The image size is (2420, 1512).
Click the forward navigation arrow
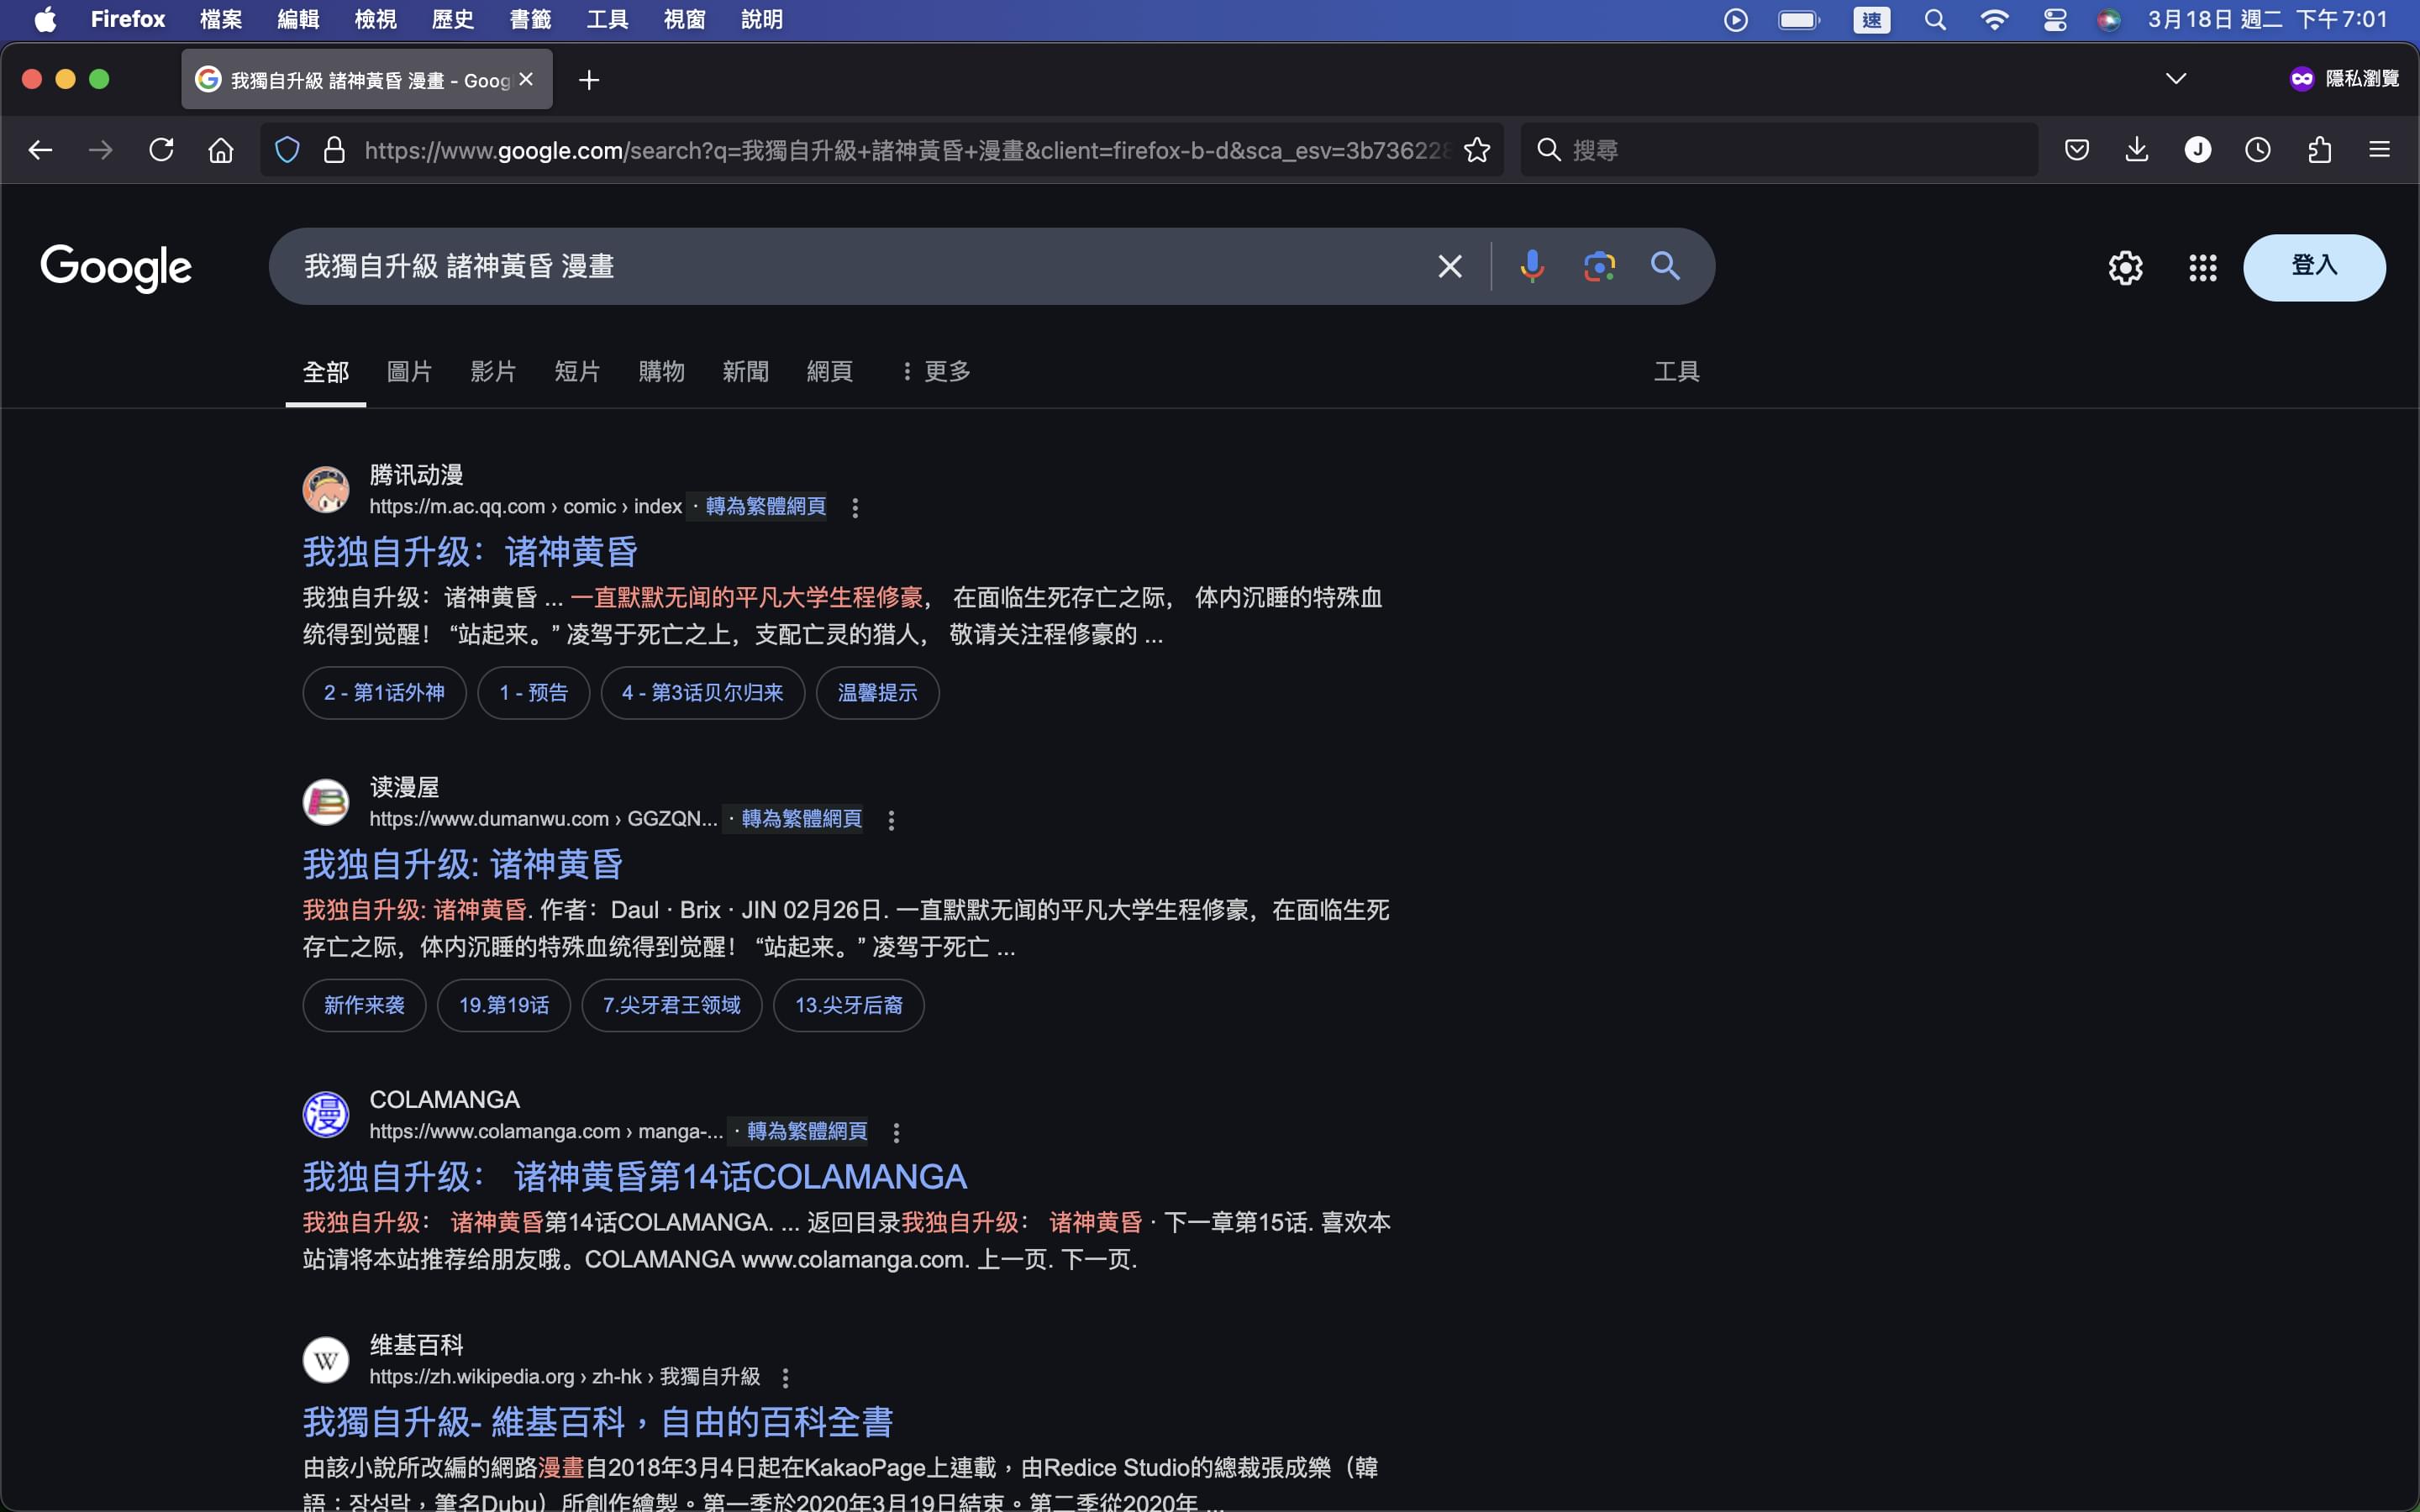point(100,150)
